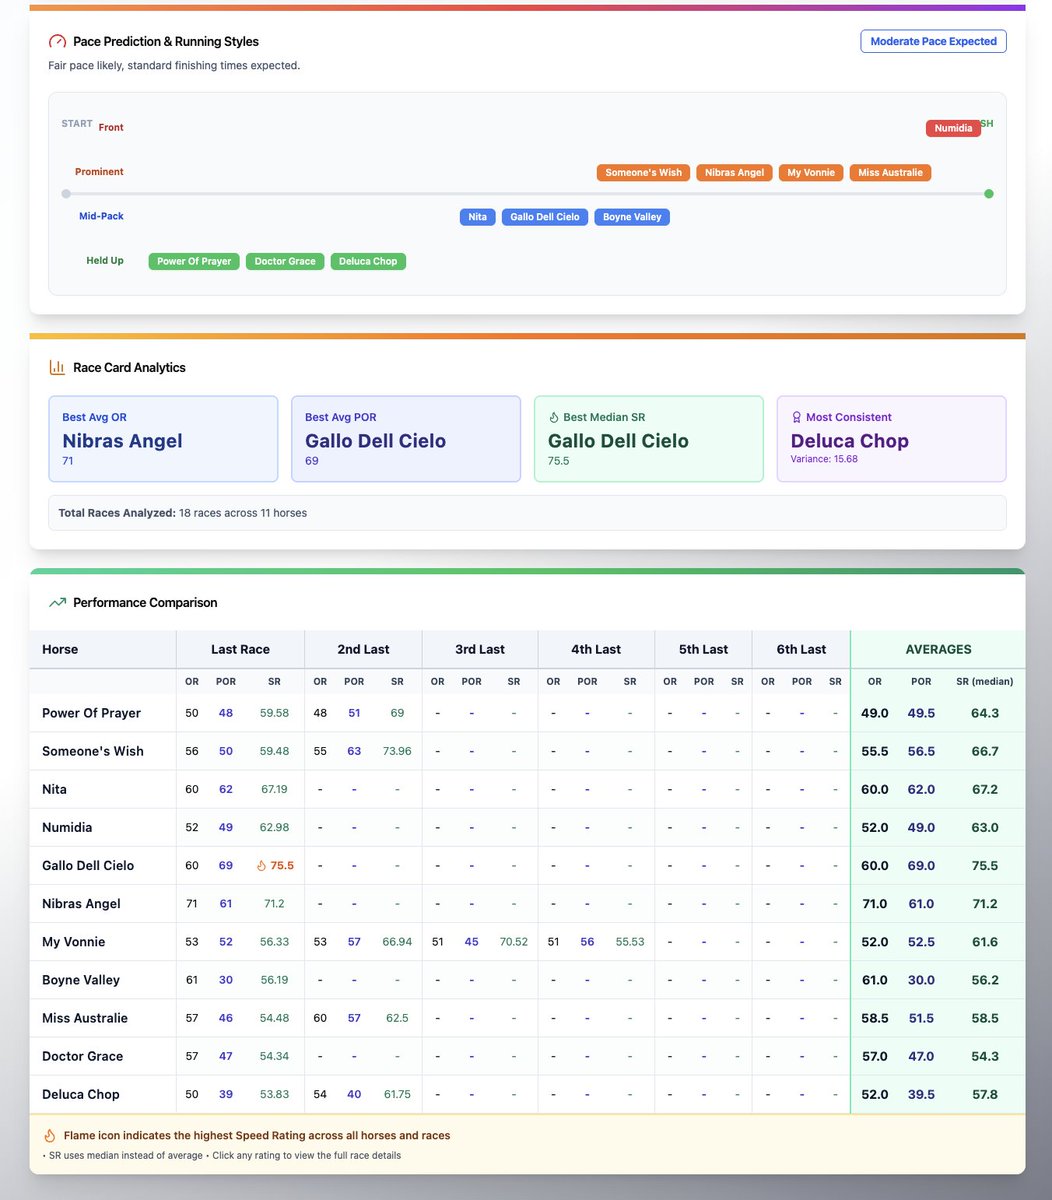Click Boyne Valley row name in table
The width and height of the screenshot is (1052, 1200).
point(81,980)
